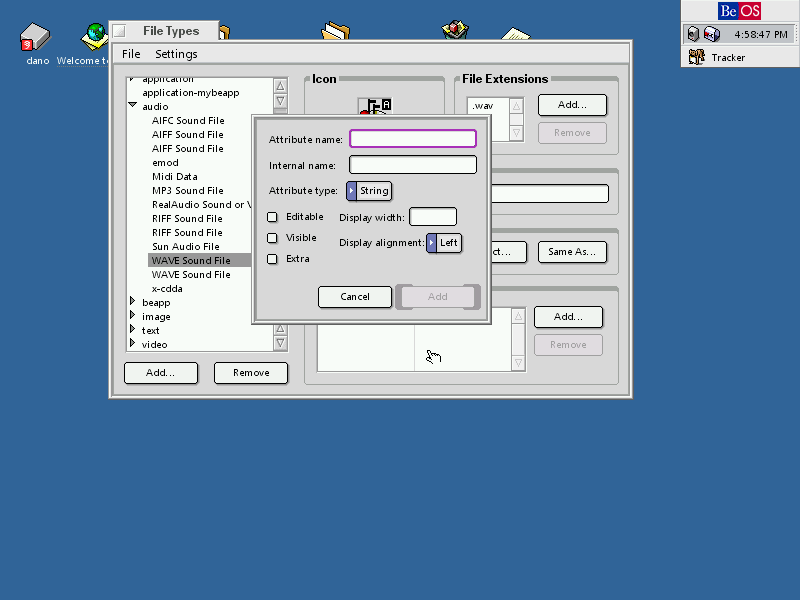Viewport: 800px width, 600px height.
Task: Select Midi Data in the type list
Action: 174,177
